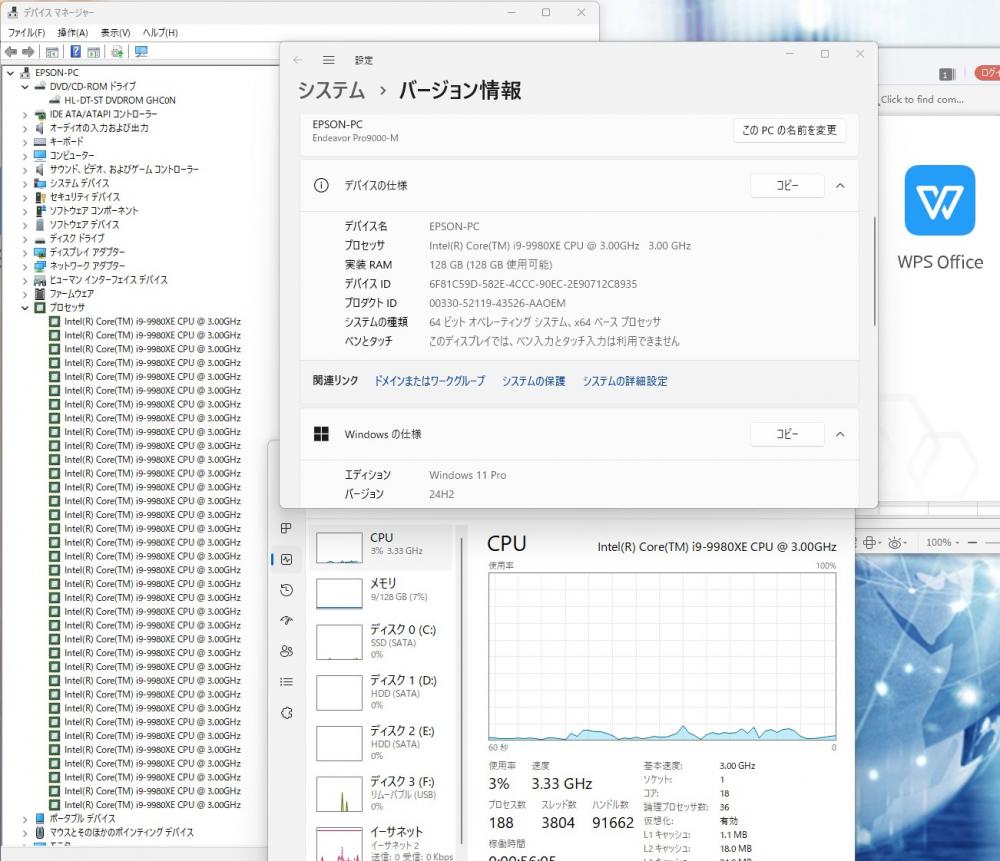Click この PC の名前を変更 button
This screenshot has width=1000, height=861.
point(789,130)
